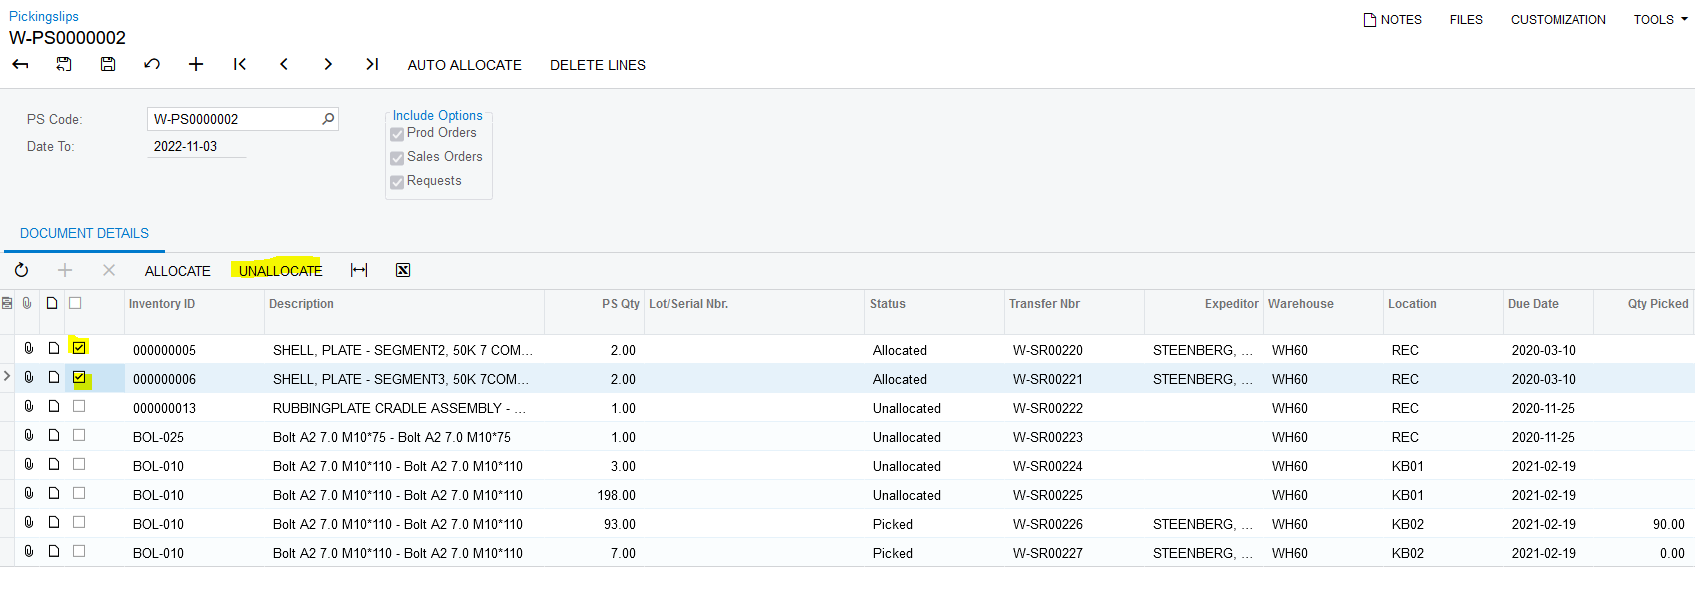Switch to the Document Details tab
This screenshot has height=598, width=1695.
[x=84, y=234]
